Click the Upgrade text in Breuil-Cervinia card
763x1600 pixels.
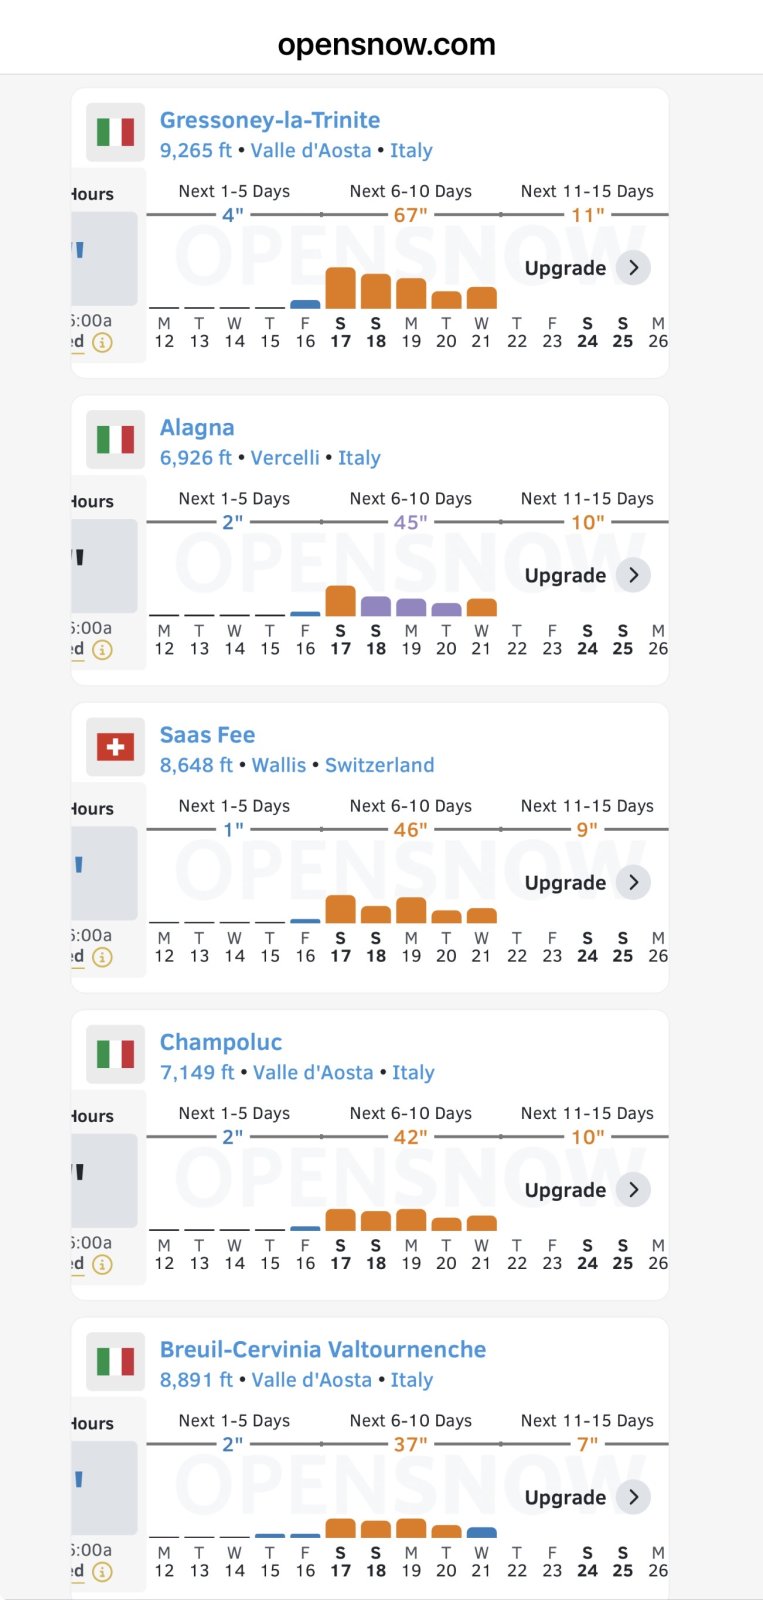[x=565, y=1497]
